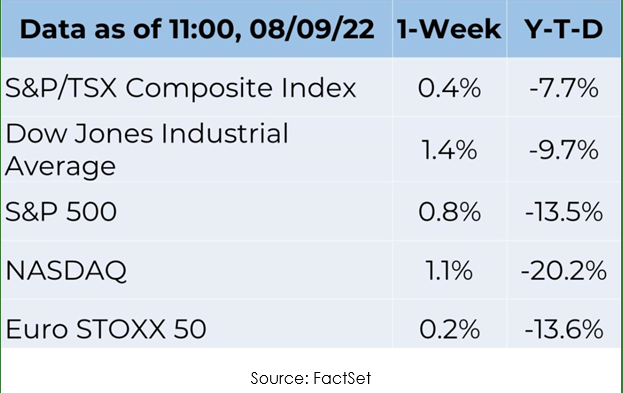Select the NASDAQ -20.2% year-to-date cell
The image size is (623, 393).
(564, 271)
